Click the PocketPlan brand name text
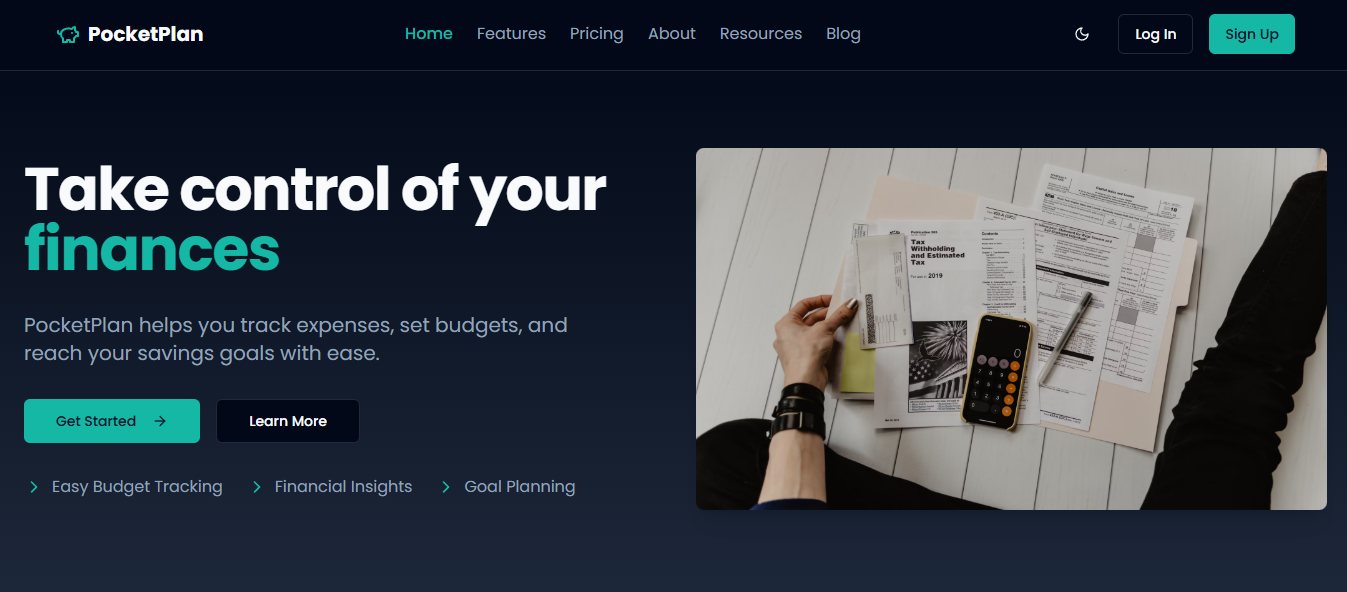 [145, 34]
